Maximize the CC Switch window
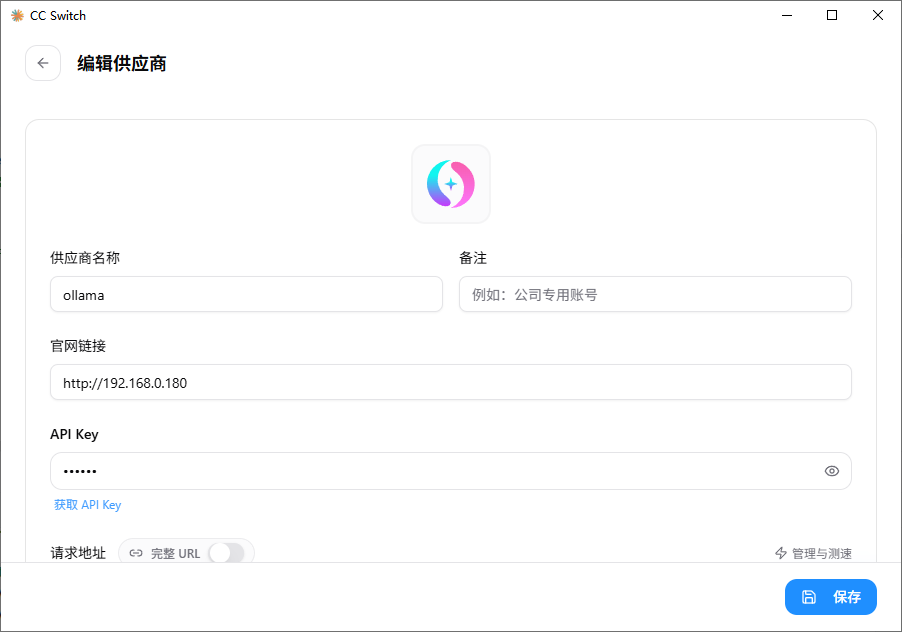This screenshot has width=902, height=632. tap(832, 16)
